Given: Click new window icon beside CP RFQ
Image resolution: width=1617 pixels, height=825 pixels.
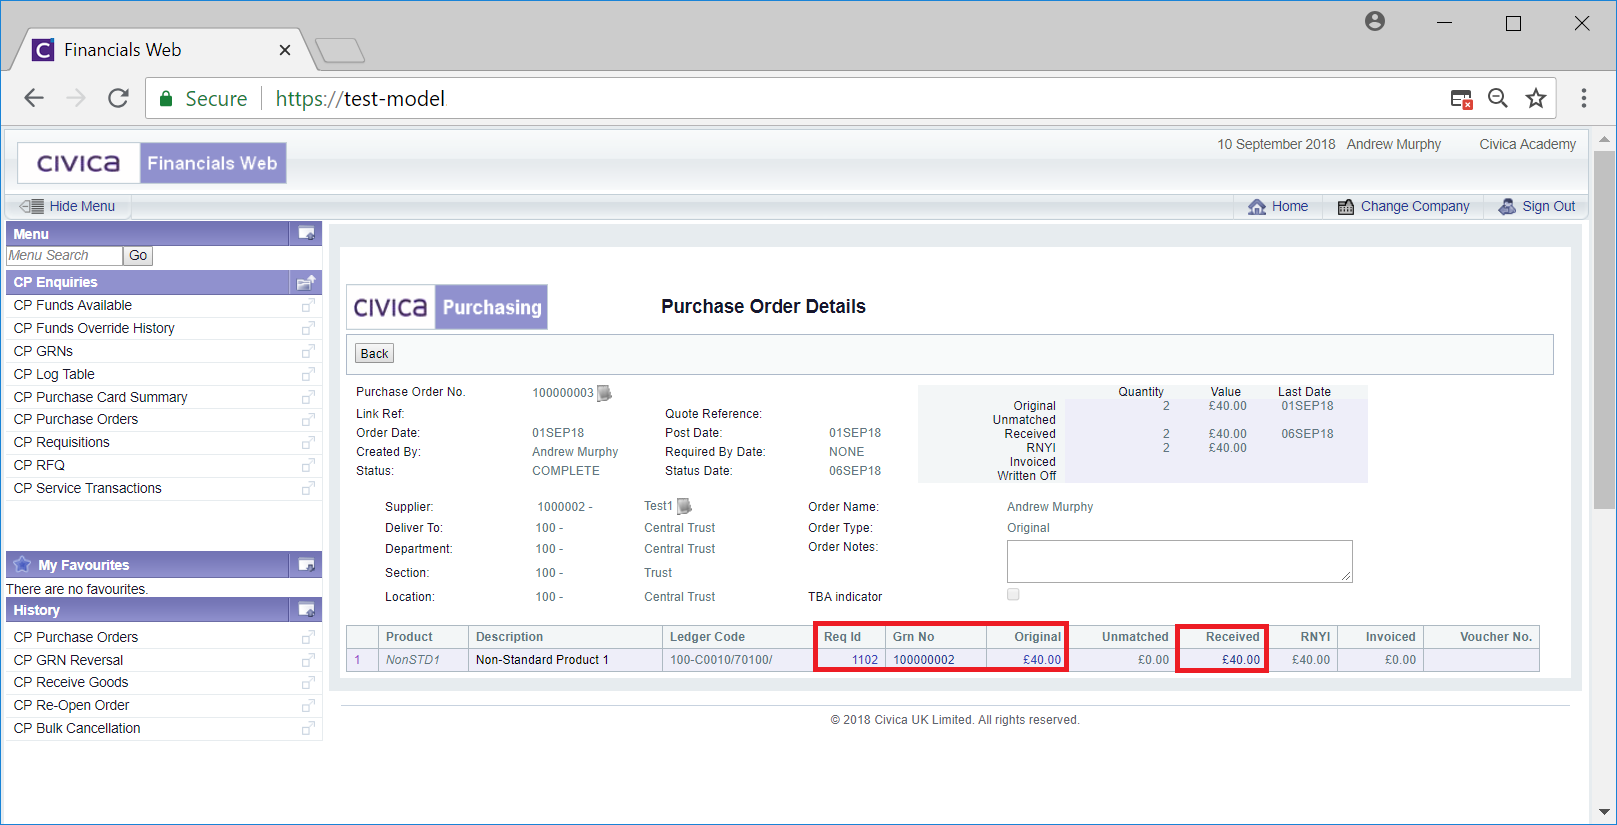Looking at the screenshot, I should coord(308,465).
